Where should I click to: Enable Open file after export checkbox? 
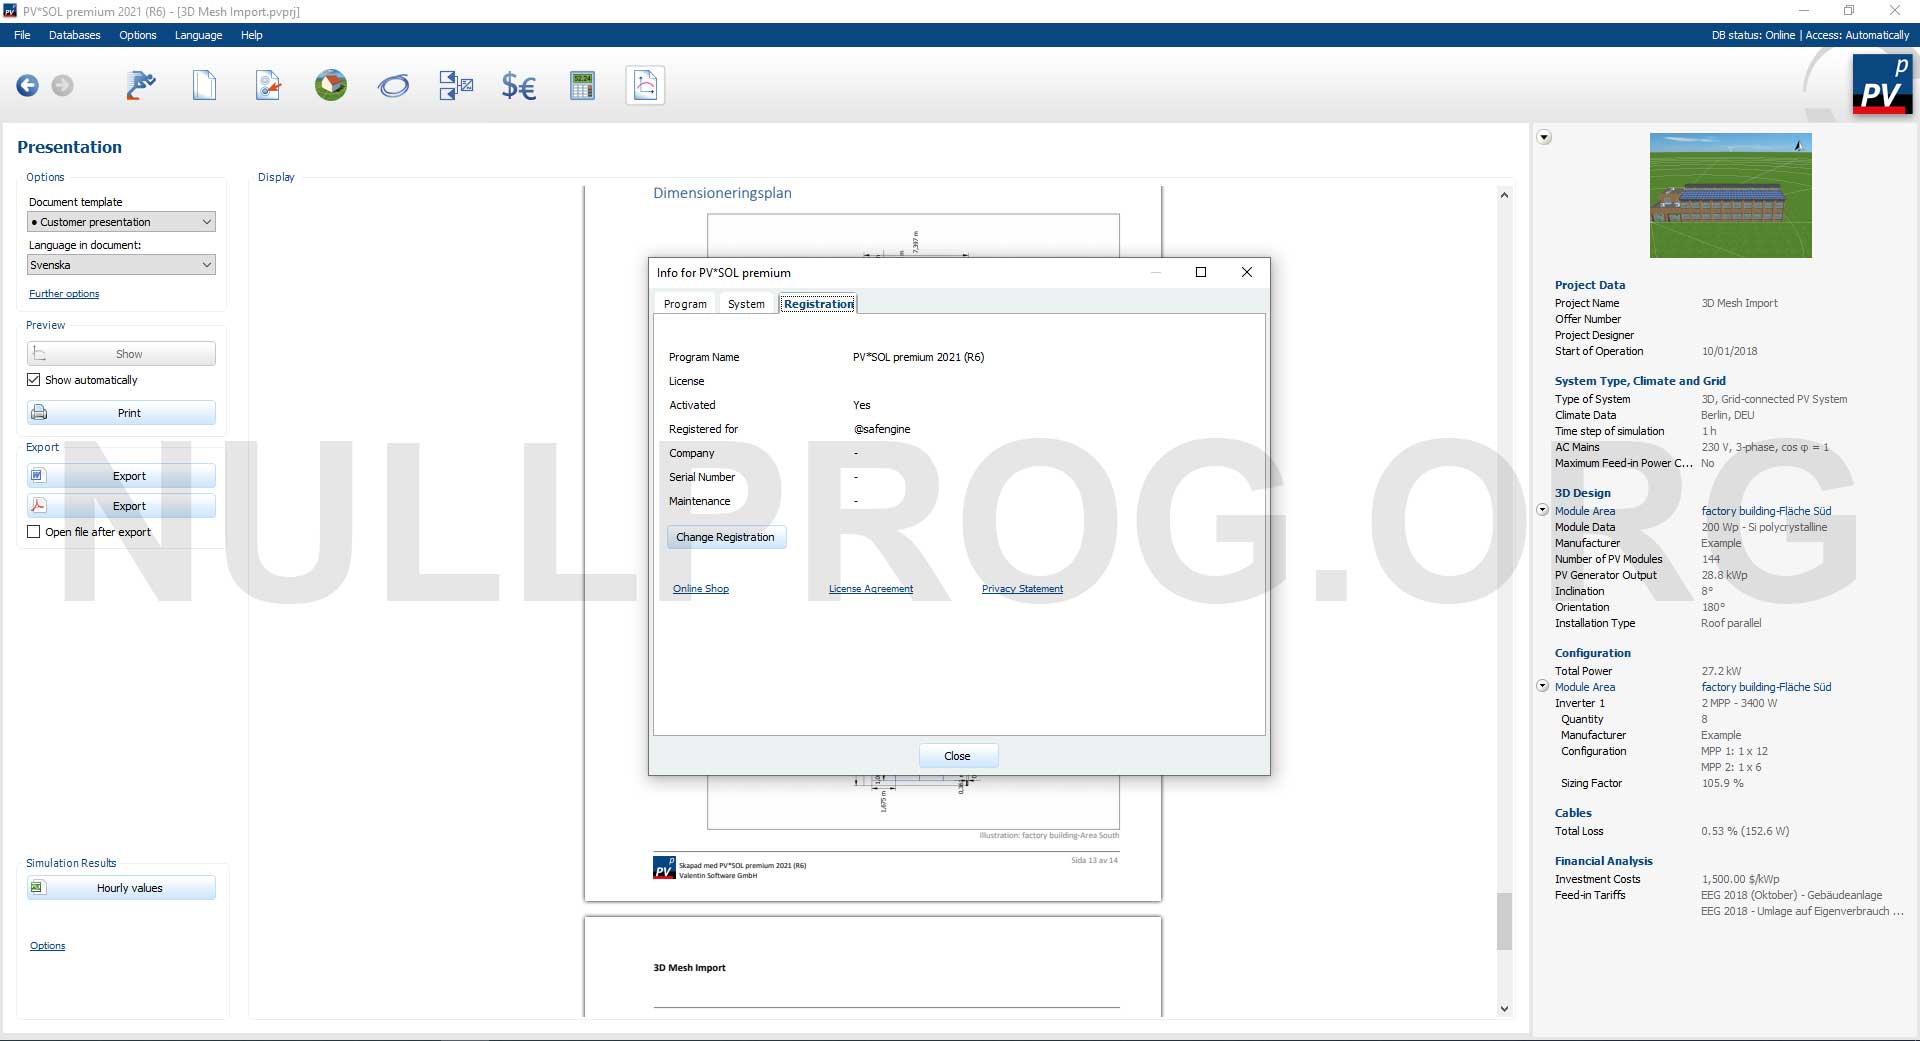pos(34,532)
